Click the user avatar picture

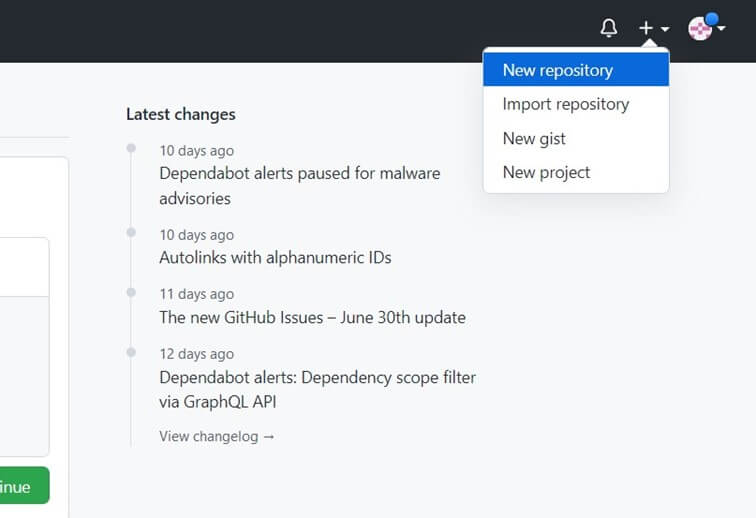coord(700,28)
